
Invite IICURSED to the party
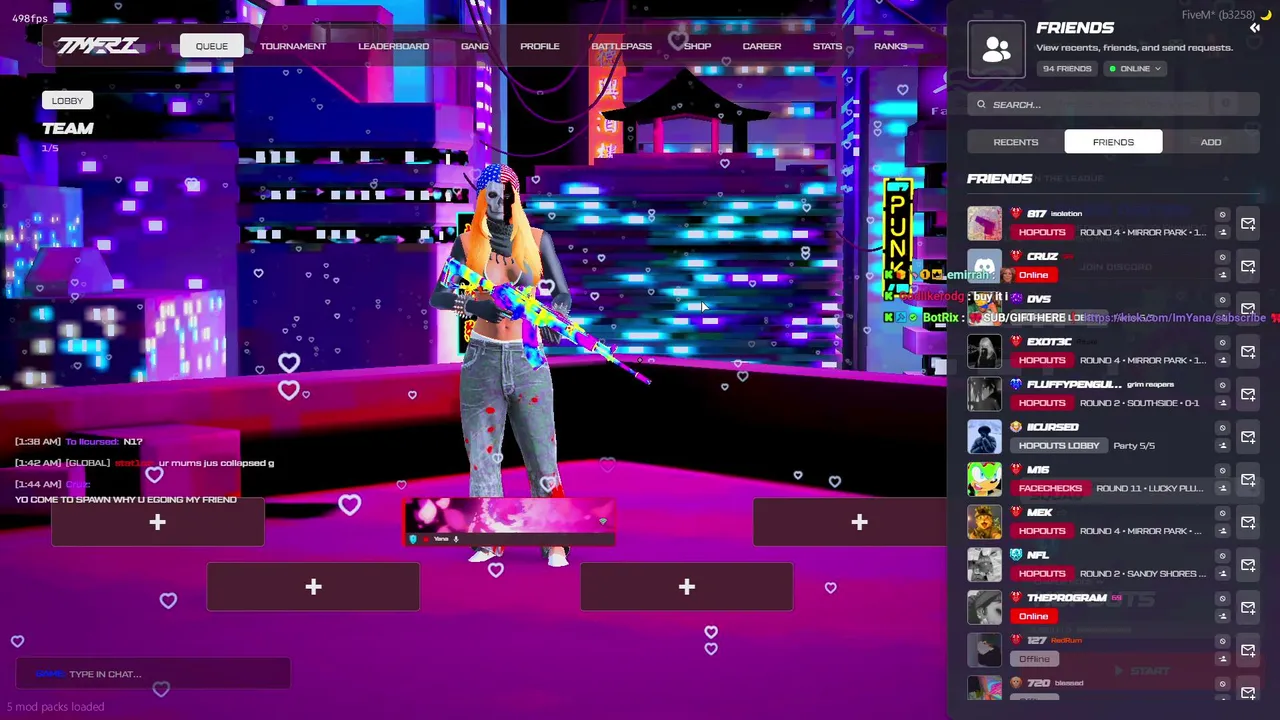click(x=1248, y=437)
